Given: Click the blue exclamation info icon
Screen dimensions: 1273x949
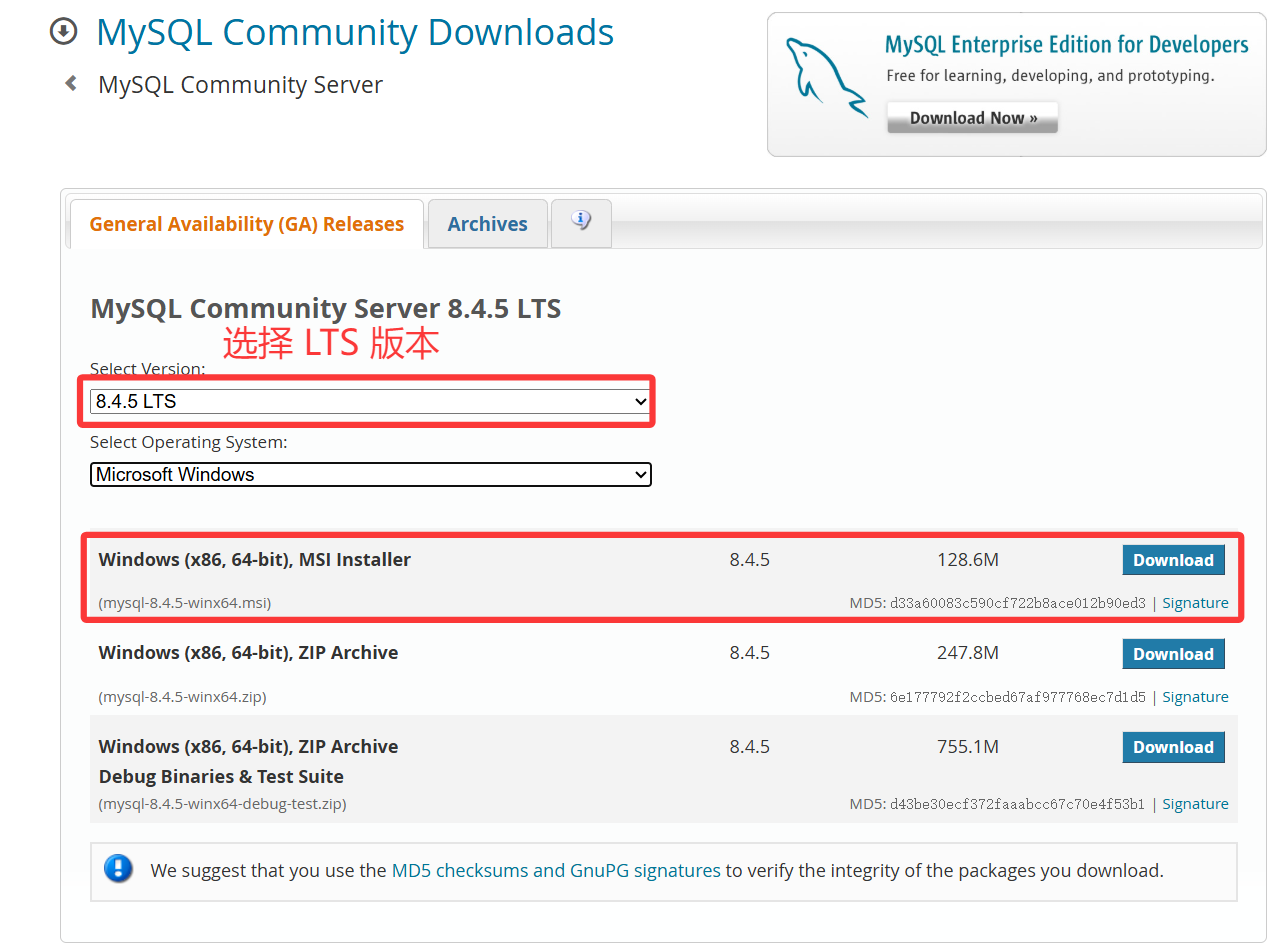Looking at the screenshot, I should [118, 869].
